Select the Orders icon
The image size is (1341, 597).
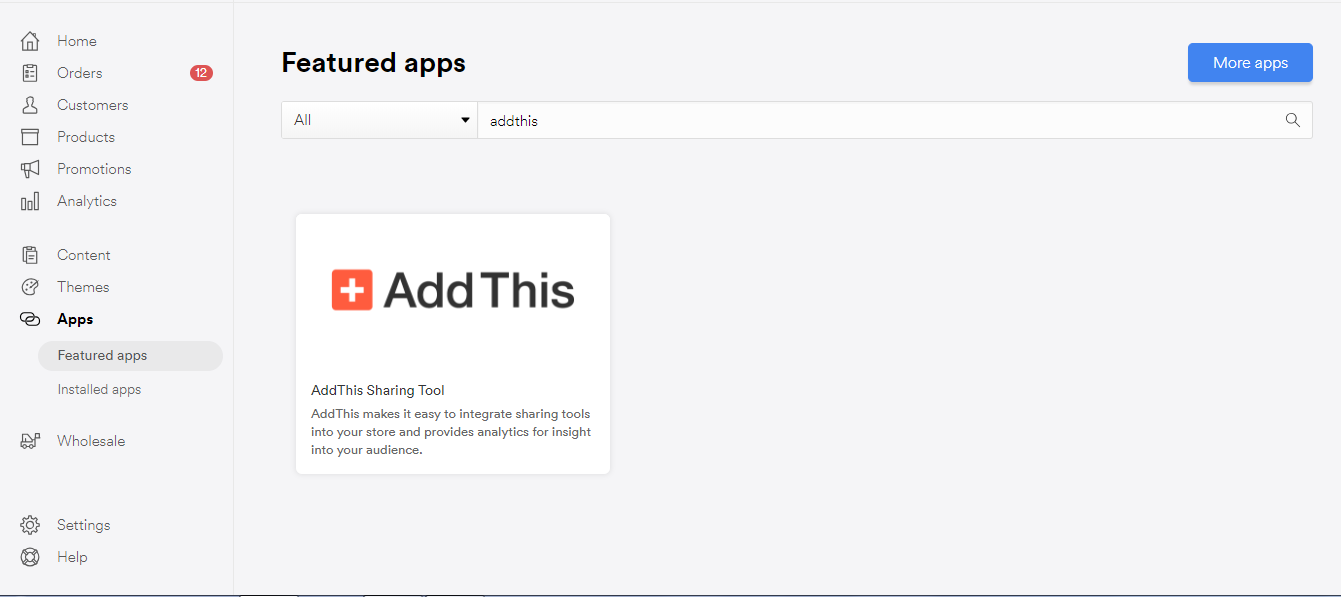[30, 72]
